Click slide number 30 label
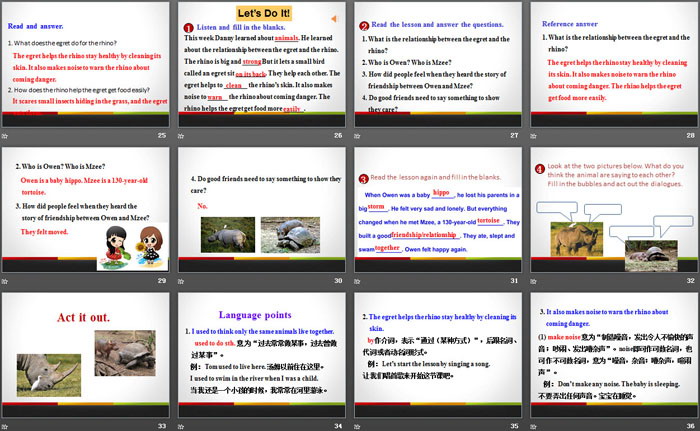 (x=338, y=280)
